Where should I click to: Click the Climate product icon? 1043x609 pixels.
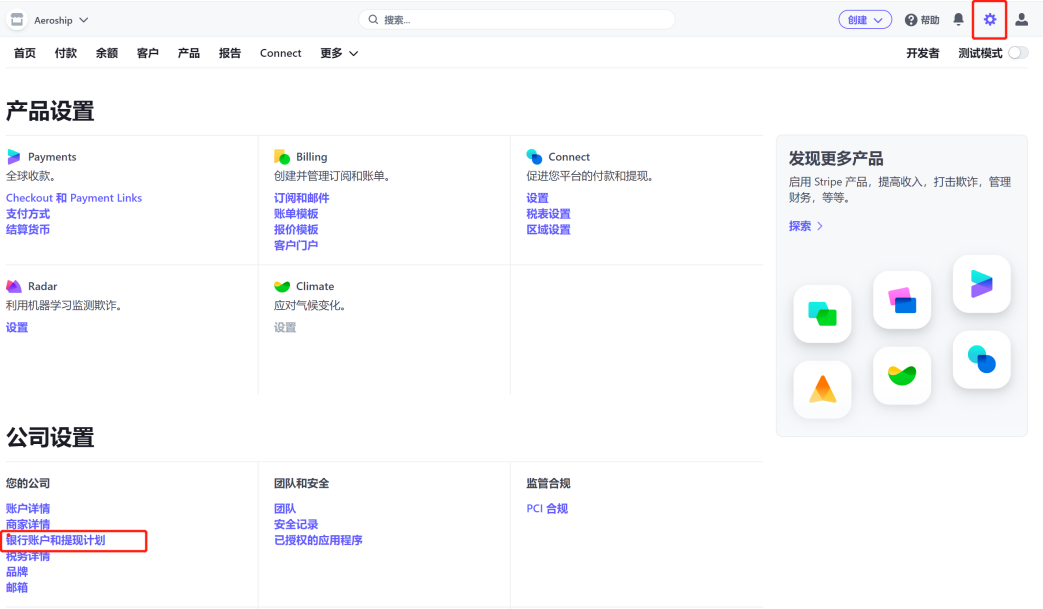tap(283, 286)
